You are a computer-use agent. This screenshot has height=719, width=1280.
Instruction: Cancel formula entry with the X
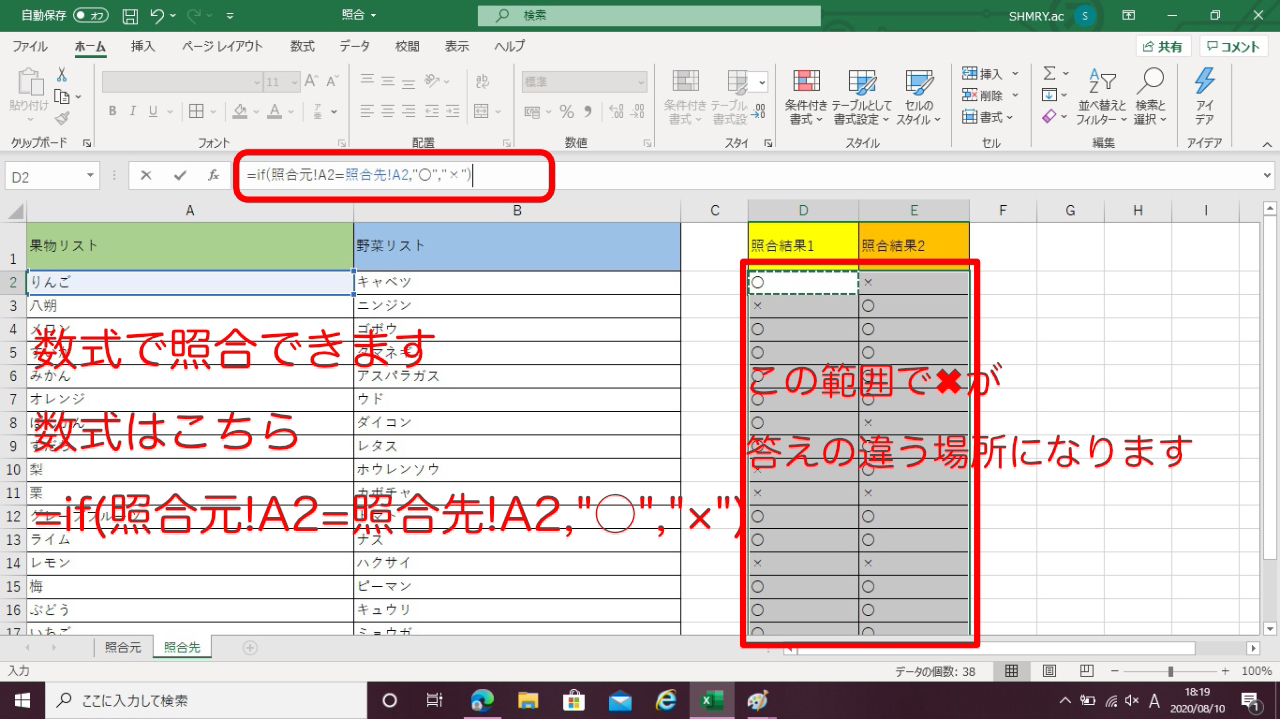[x=146, y=176]
